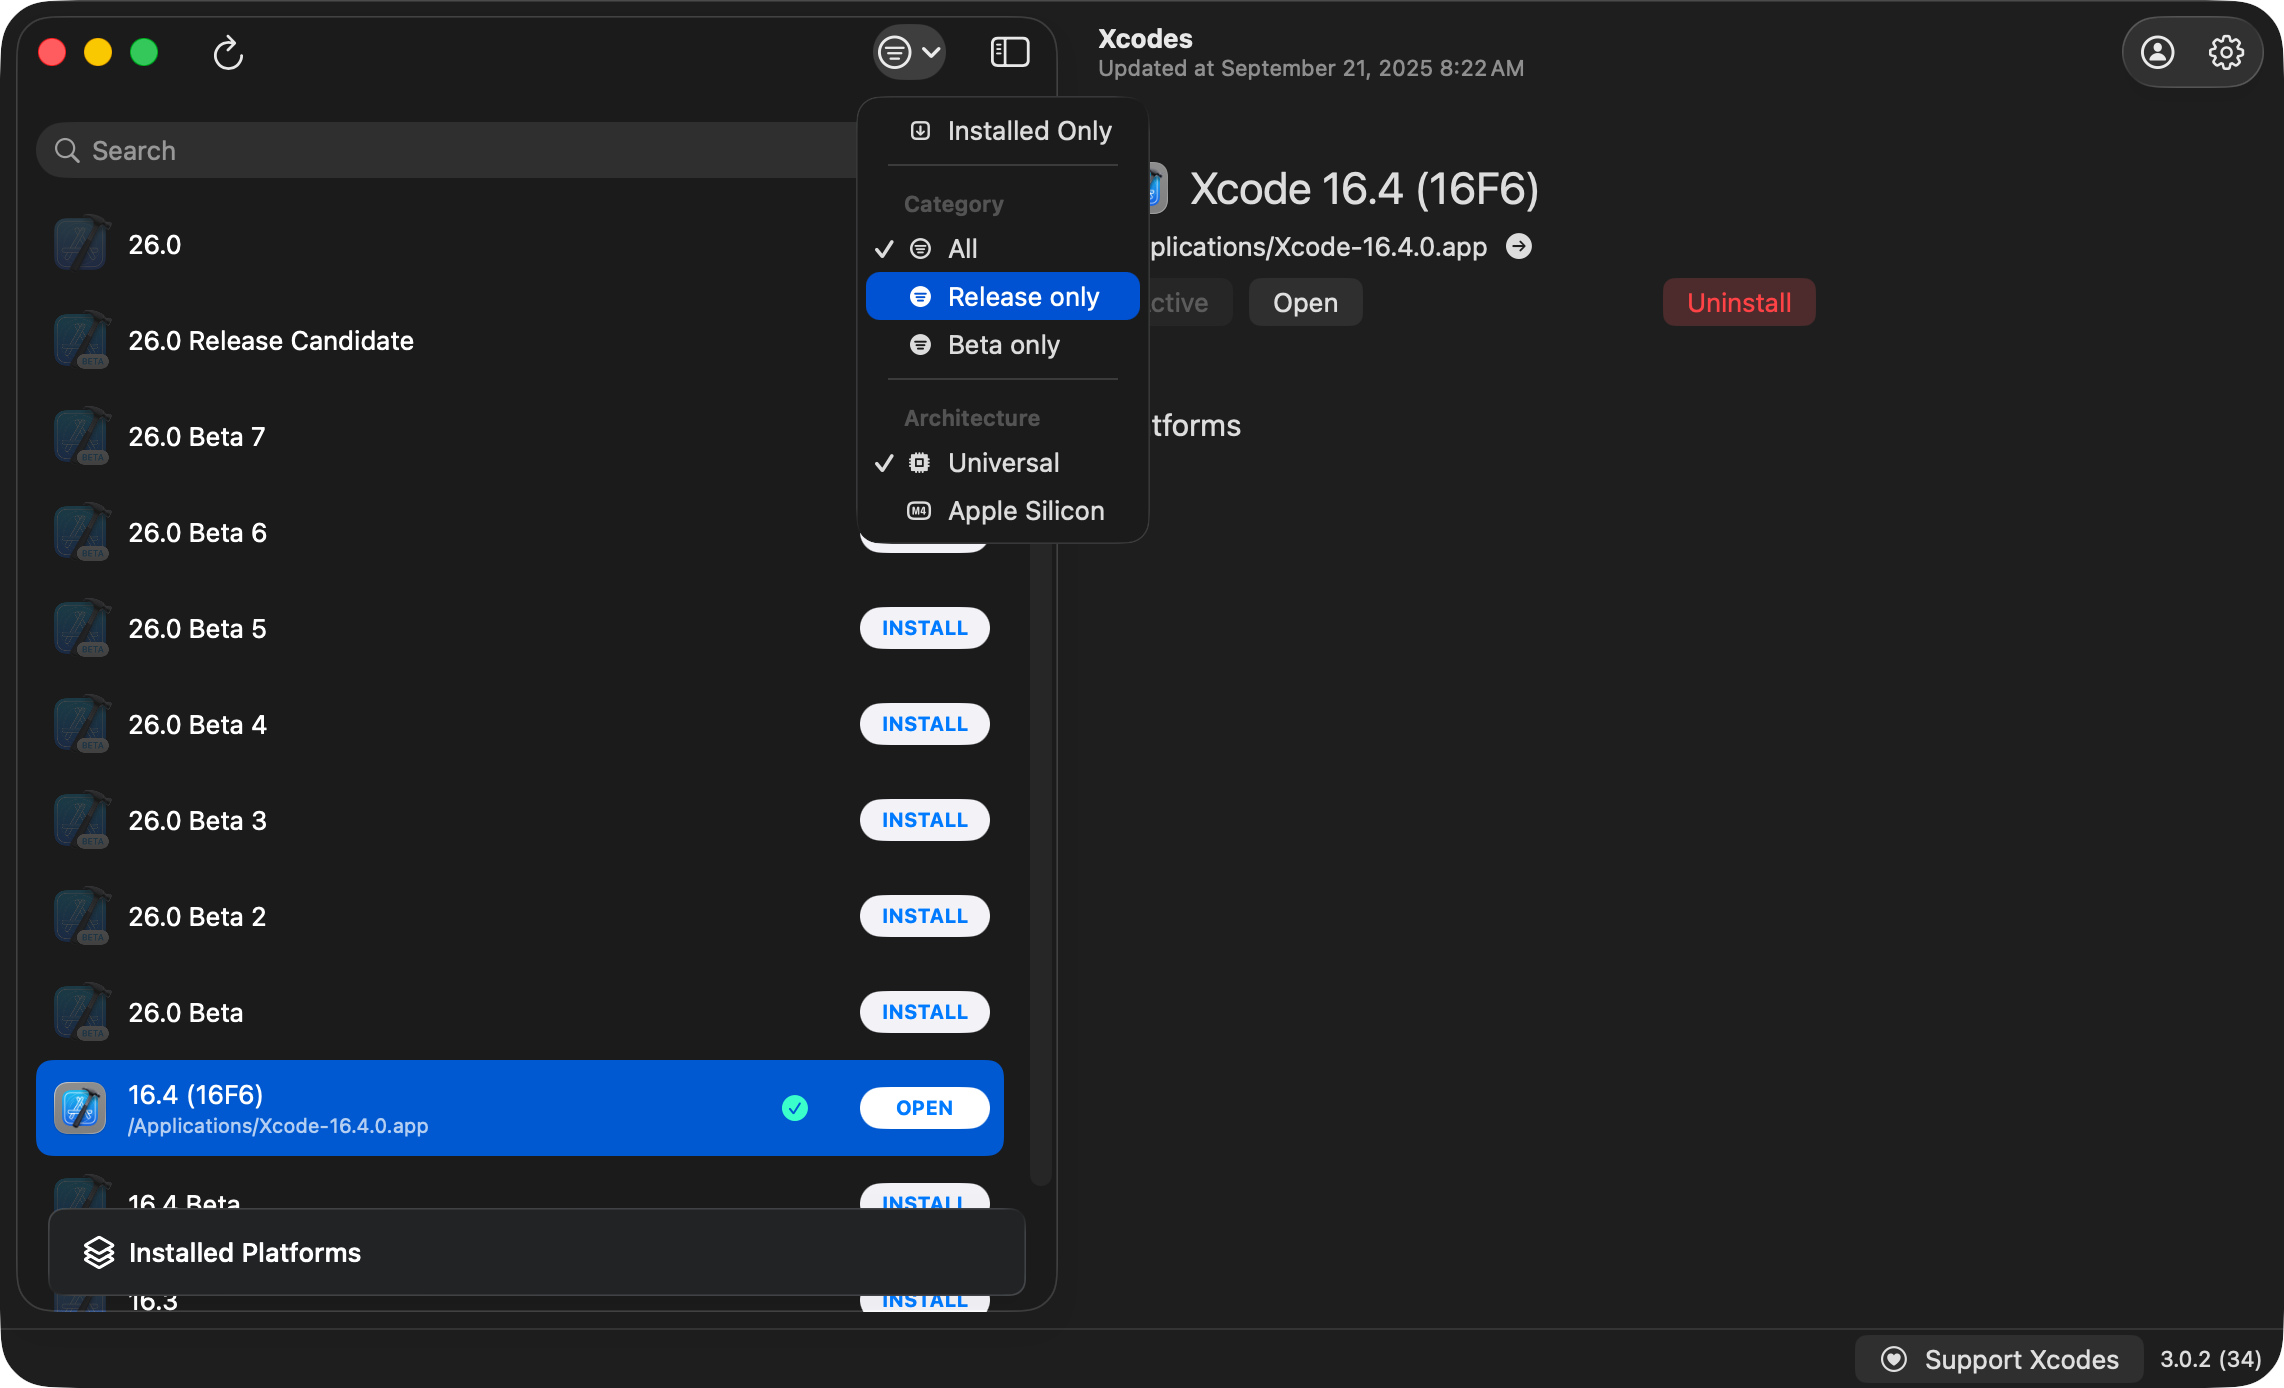Click the Installed Platforms layers icon

pyautogui.click(x=99, y=1252)
